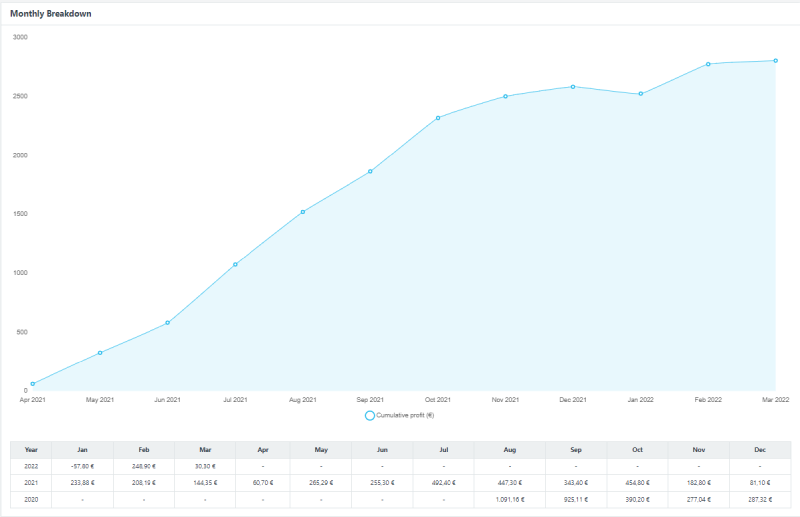This screenshot has width=800, height=517.
Task: Select the 2020 row label
Action: pyautogui.click(x=31, y=498)
